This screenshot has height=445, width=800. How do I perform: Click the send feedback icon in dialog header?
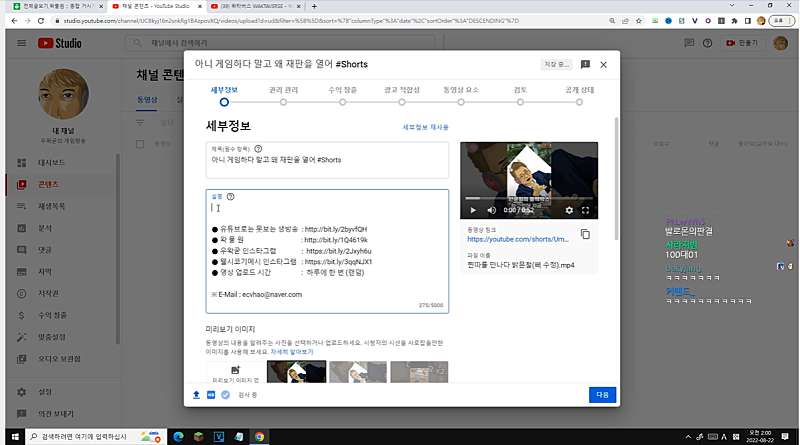click(585, 65)
